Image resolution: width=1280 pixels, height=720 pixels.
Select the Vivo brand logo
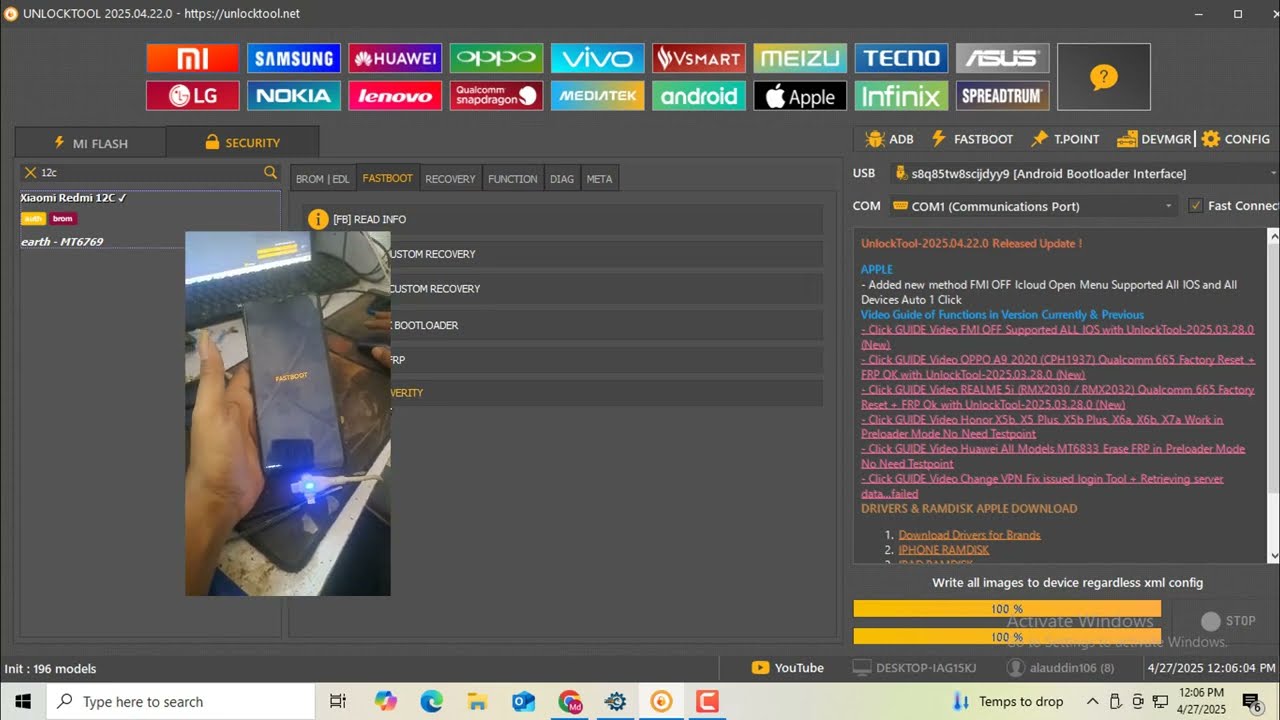click(598, 59)
